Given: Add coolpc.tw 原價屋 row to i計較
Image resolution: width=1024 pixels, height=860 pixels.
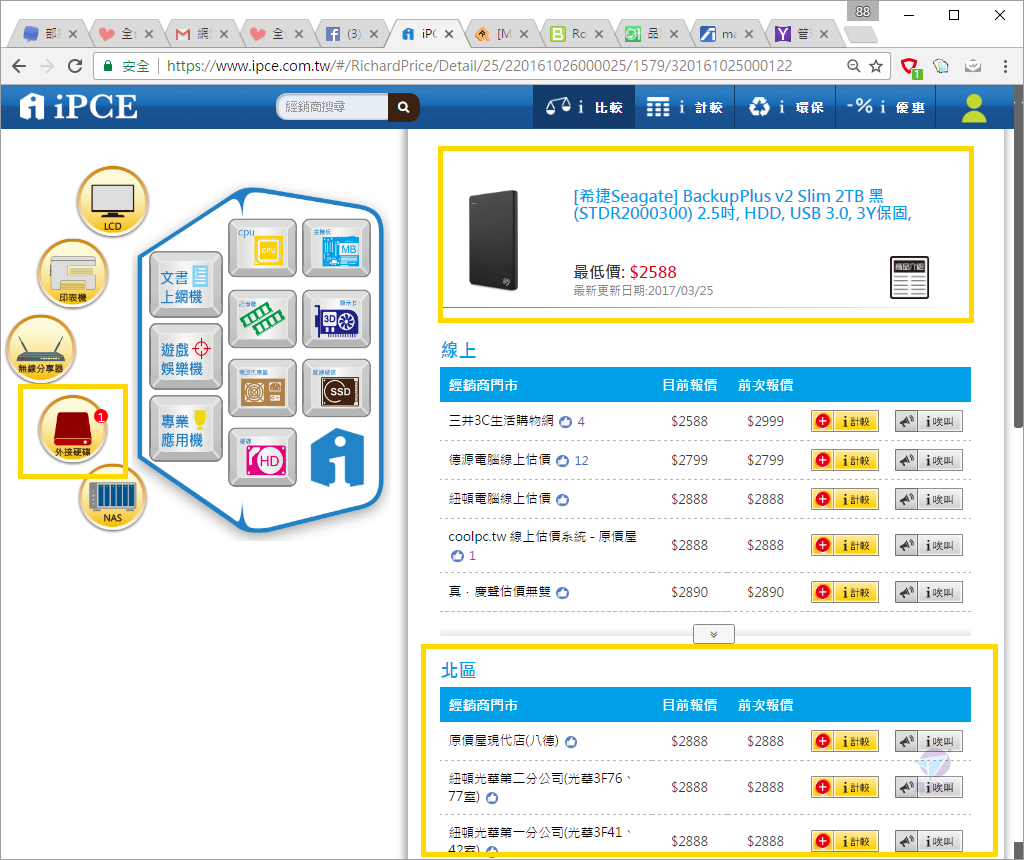Looking at the screenshot, I should [844, 545].
